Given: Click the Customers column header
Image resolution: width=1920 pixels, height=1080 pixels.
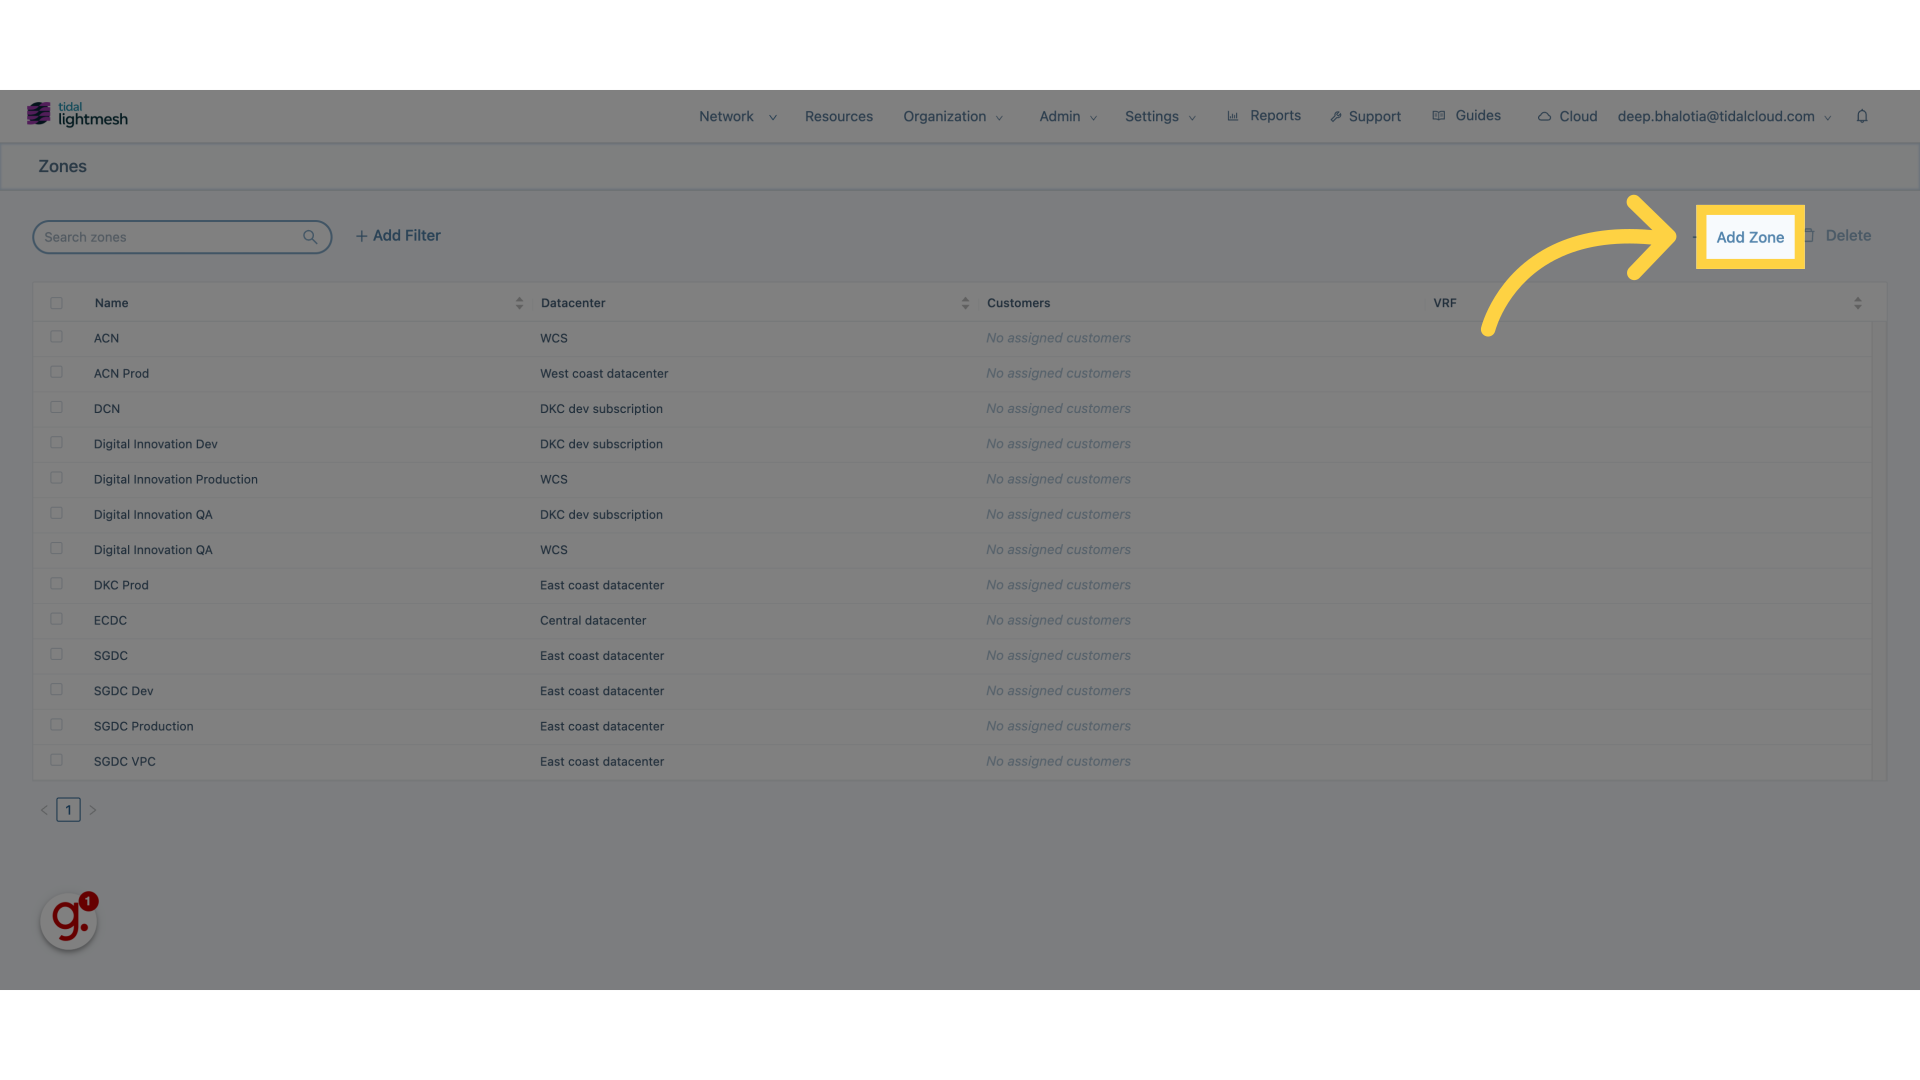Looking at the screenshot, I should [1018, 303].
